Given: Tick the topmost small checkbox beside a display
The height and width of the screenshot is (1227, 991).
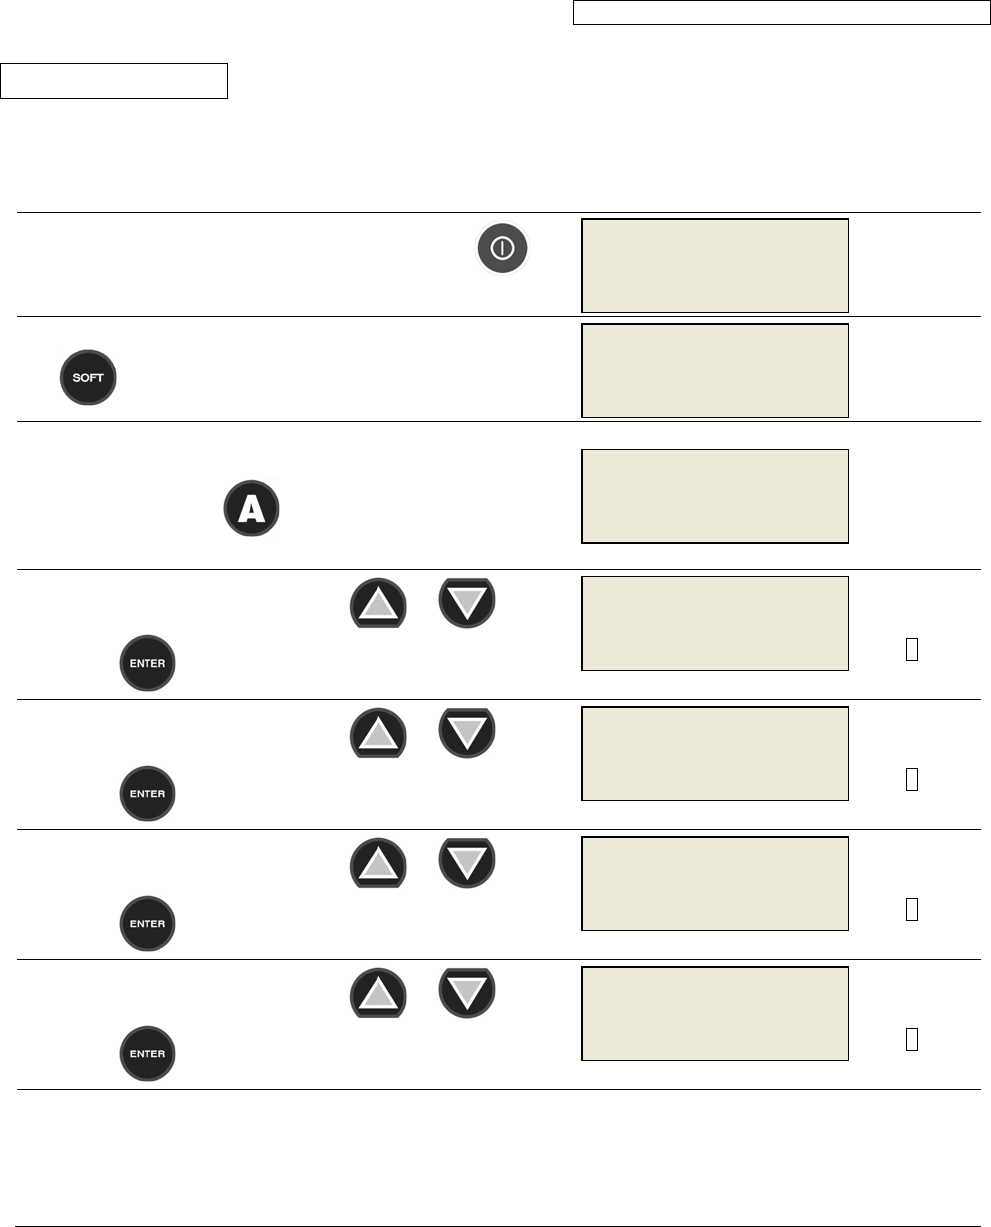Looking at the screenshot, I should point(911,650).
